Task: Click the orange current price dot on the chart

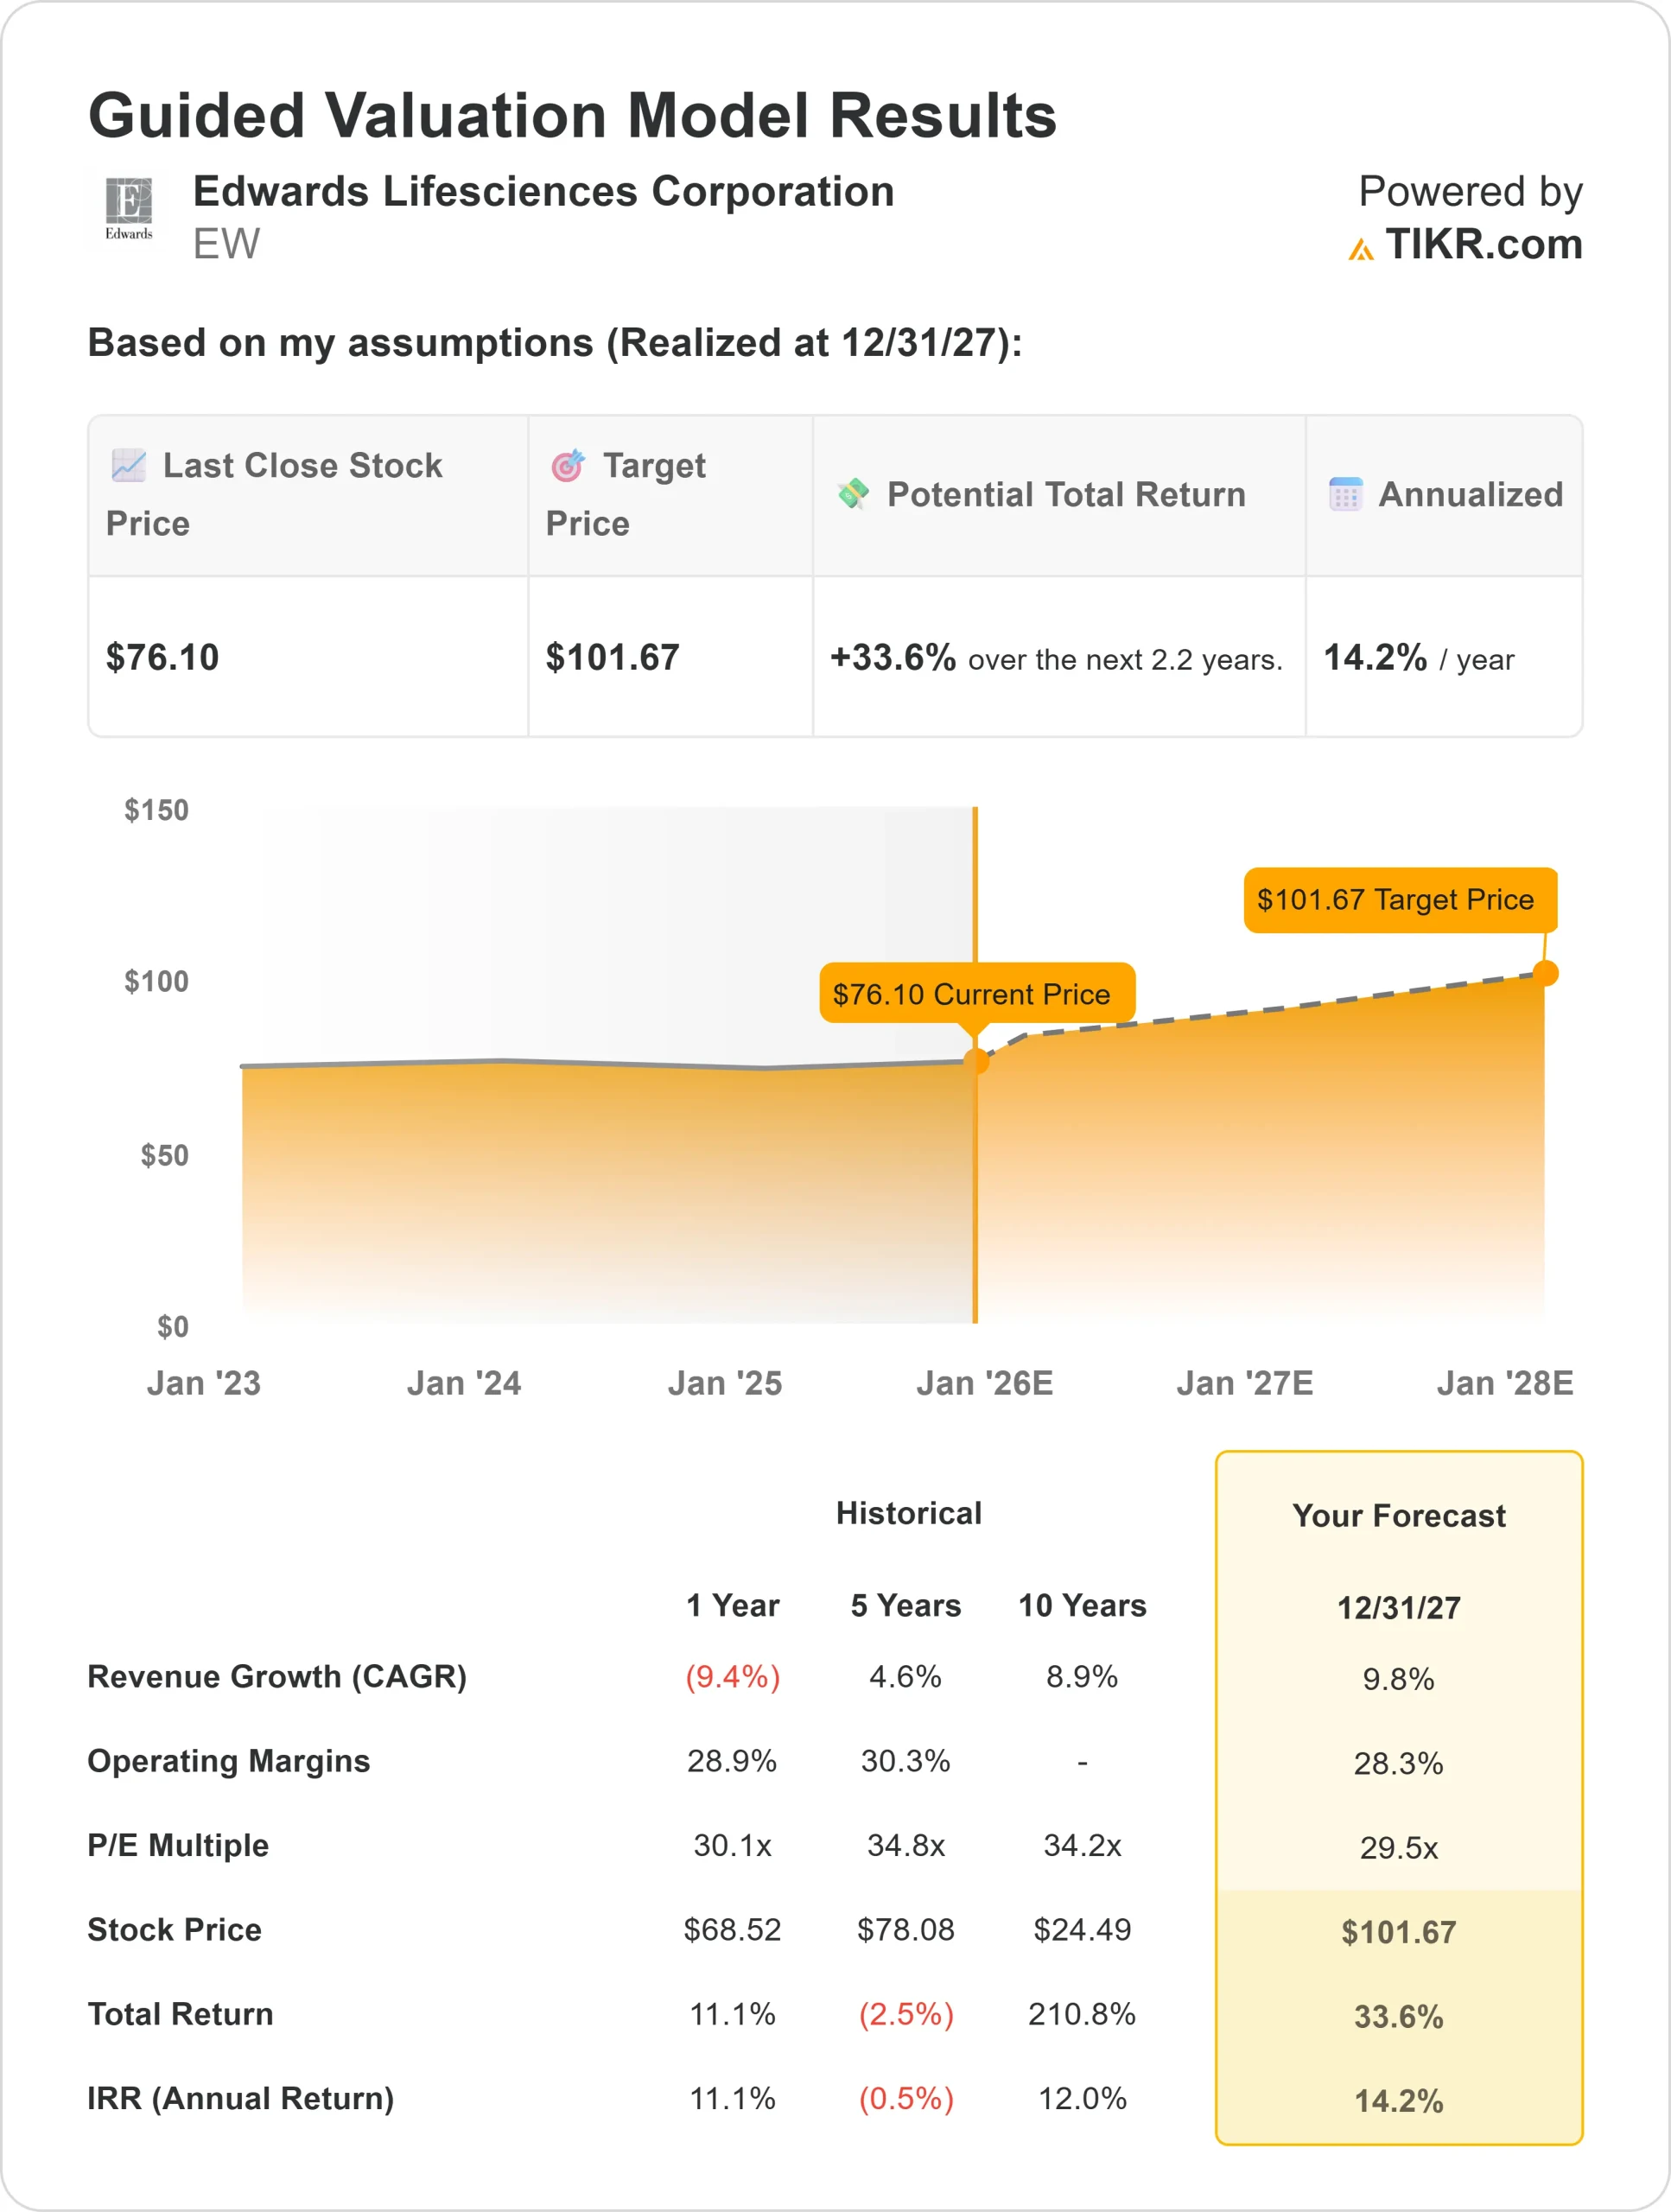Action: pos(976,1061)
